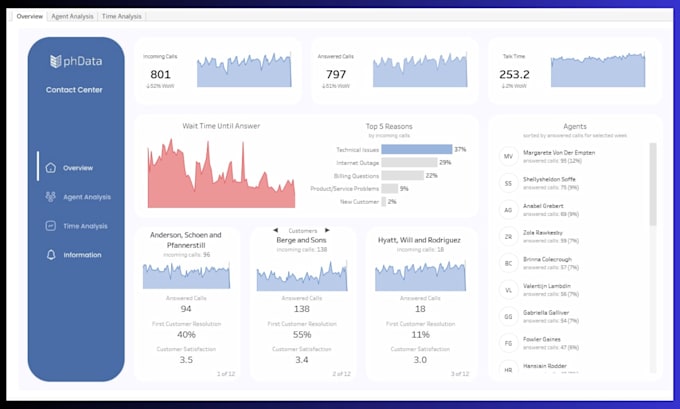Click the red Wait Time Until Answer chart
The image size is (680, 409).
(221, 173)
